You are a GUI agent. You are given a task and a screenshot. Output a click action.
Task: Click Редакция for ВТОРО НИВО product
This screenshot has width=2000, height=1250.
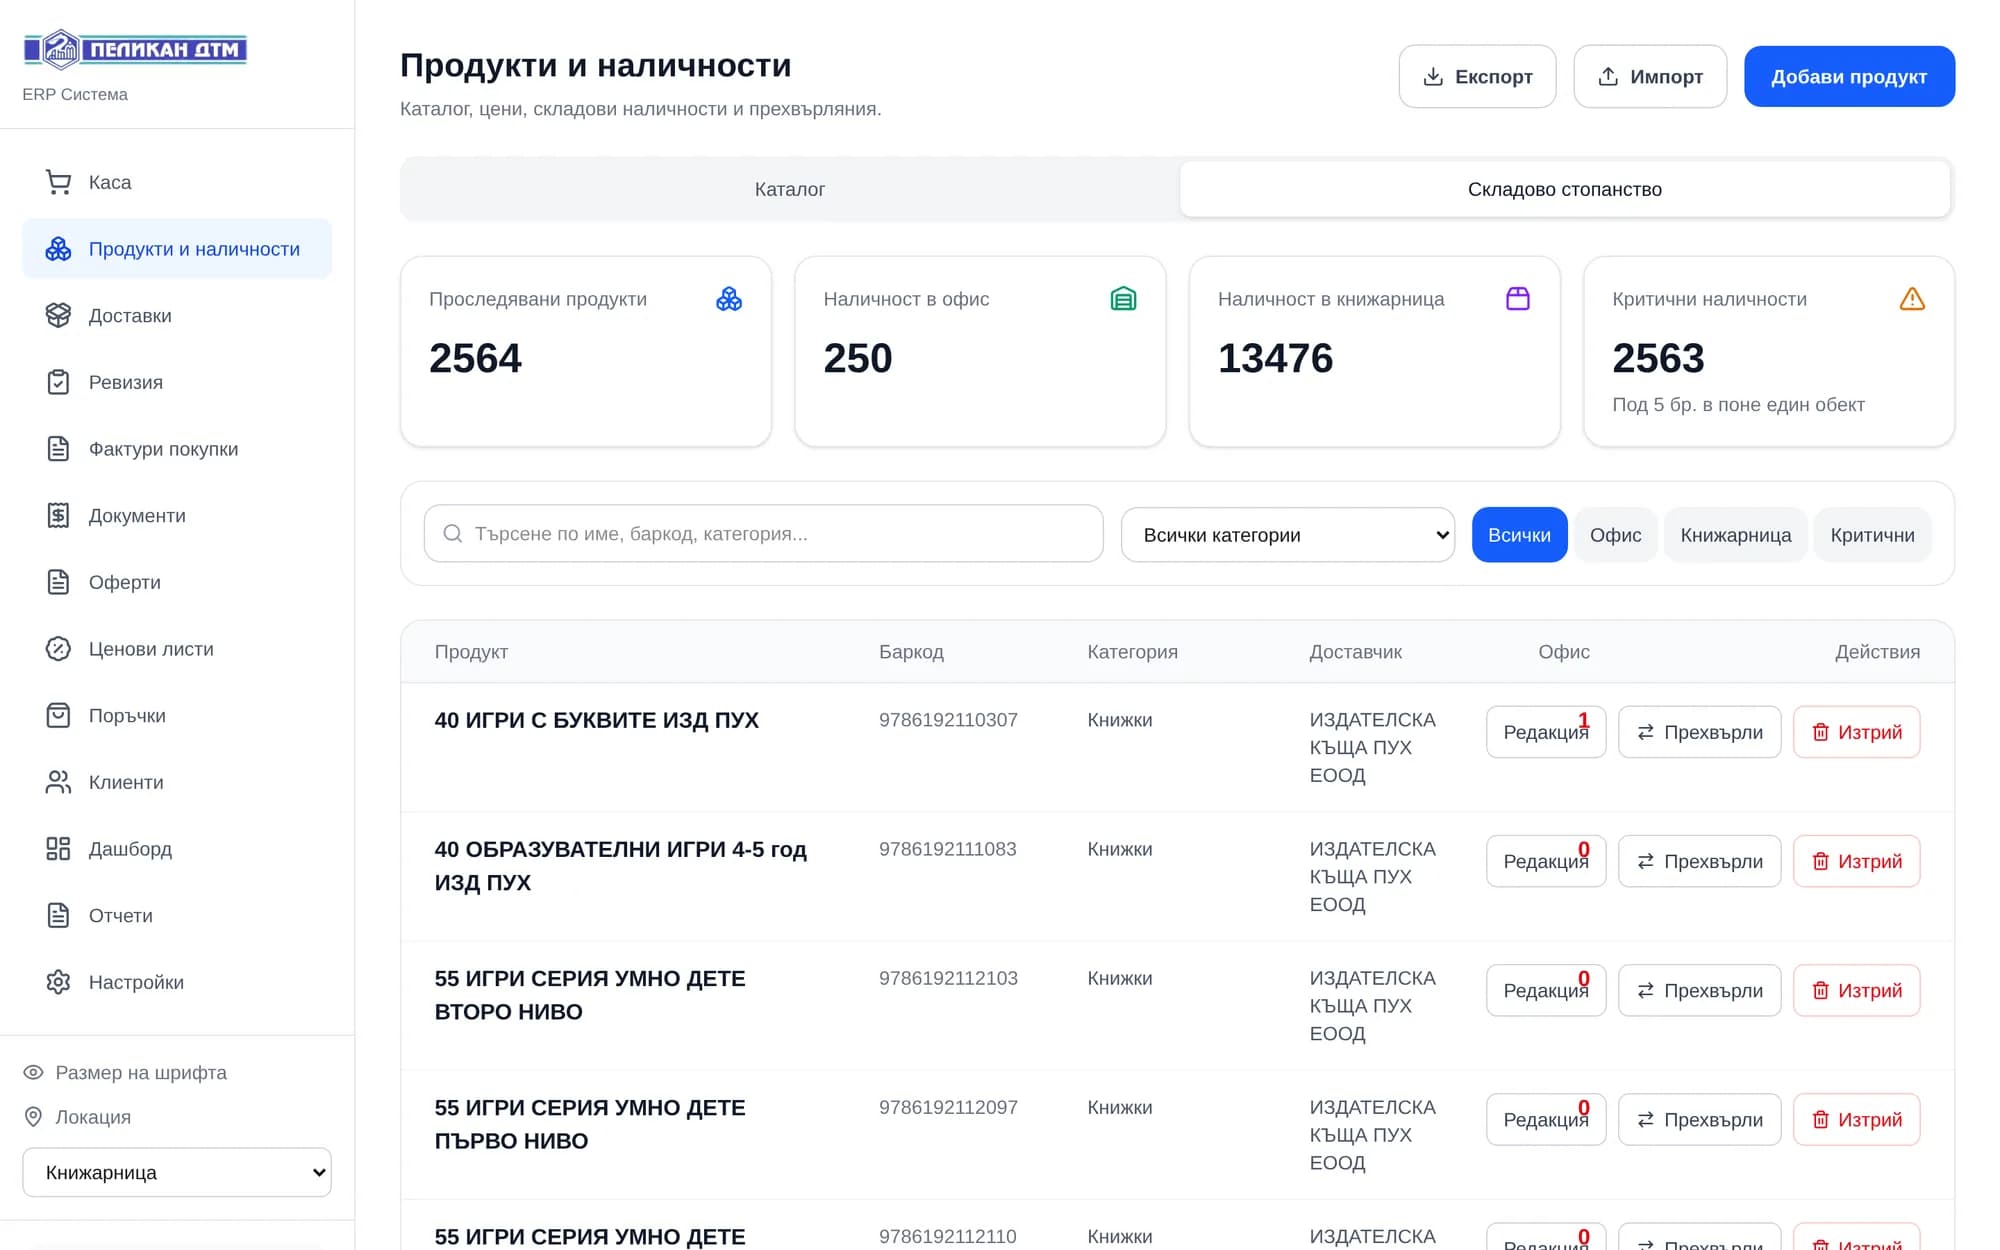pyautogui.click(x=1545, y=990)
